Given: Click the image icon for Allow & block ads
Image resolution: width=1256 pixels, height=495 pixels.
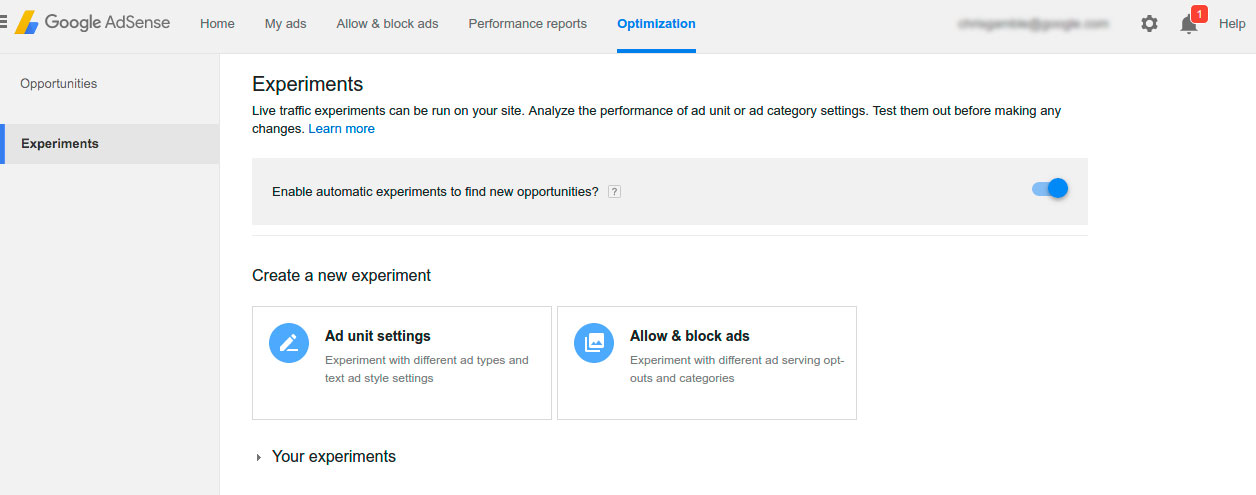Looking at the screenshot, I should tap(594, 343).
